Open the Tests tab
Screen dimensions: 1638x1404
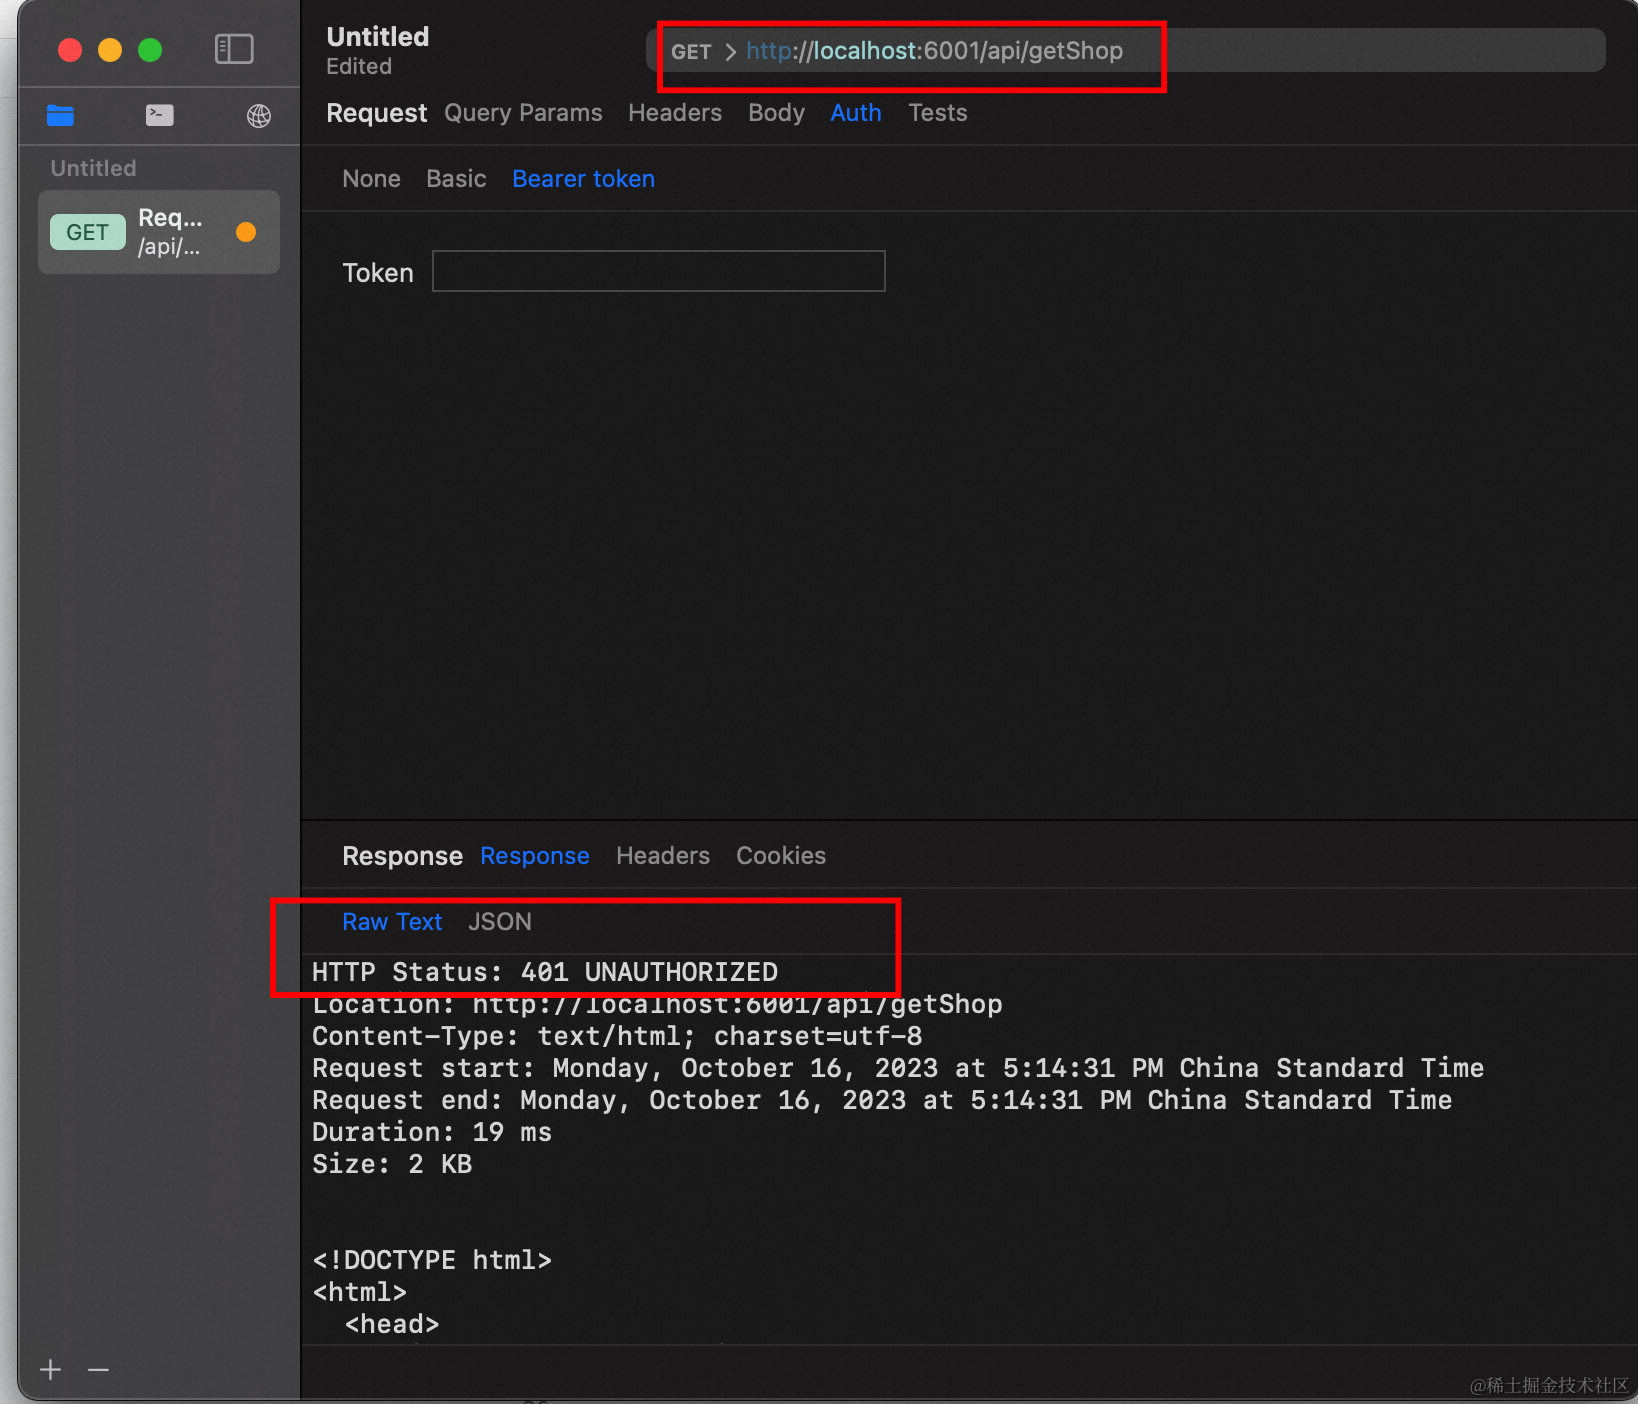click(938, 113)
